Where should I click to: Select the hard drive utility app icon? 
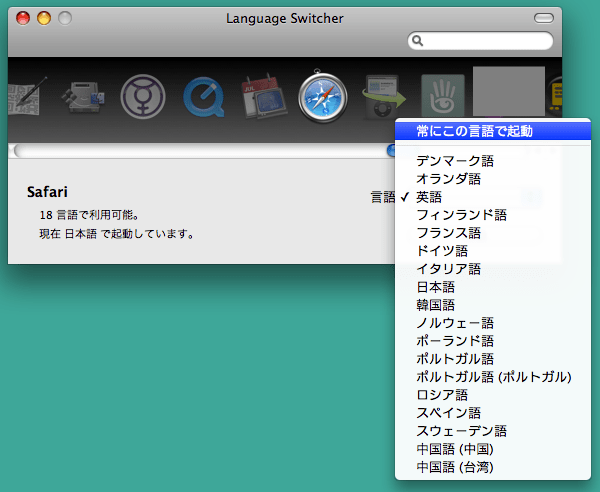(84, 97)
